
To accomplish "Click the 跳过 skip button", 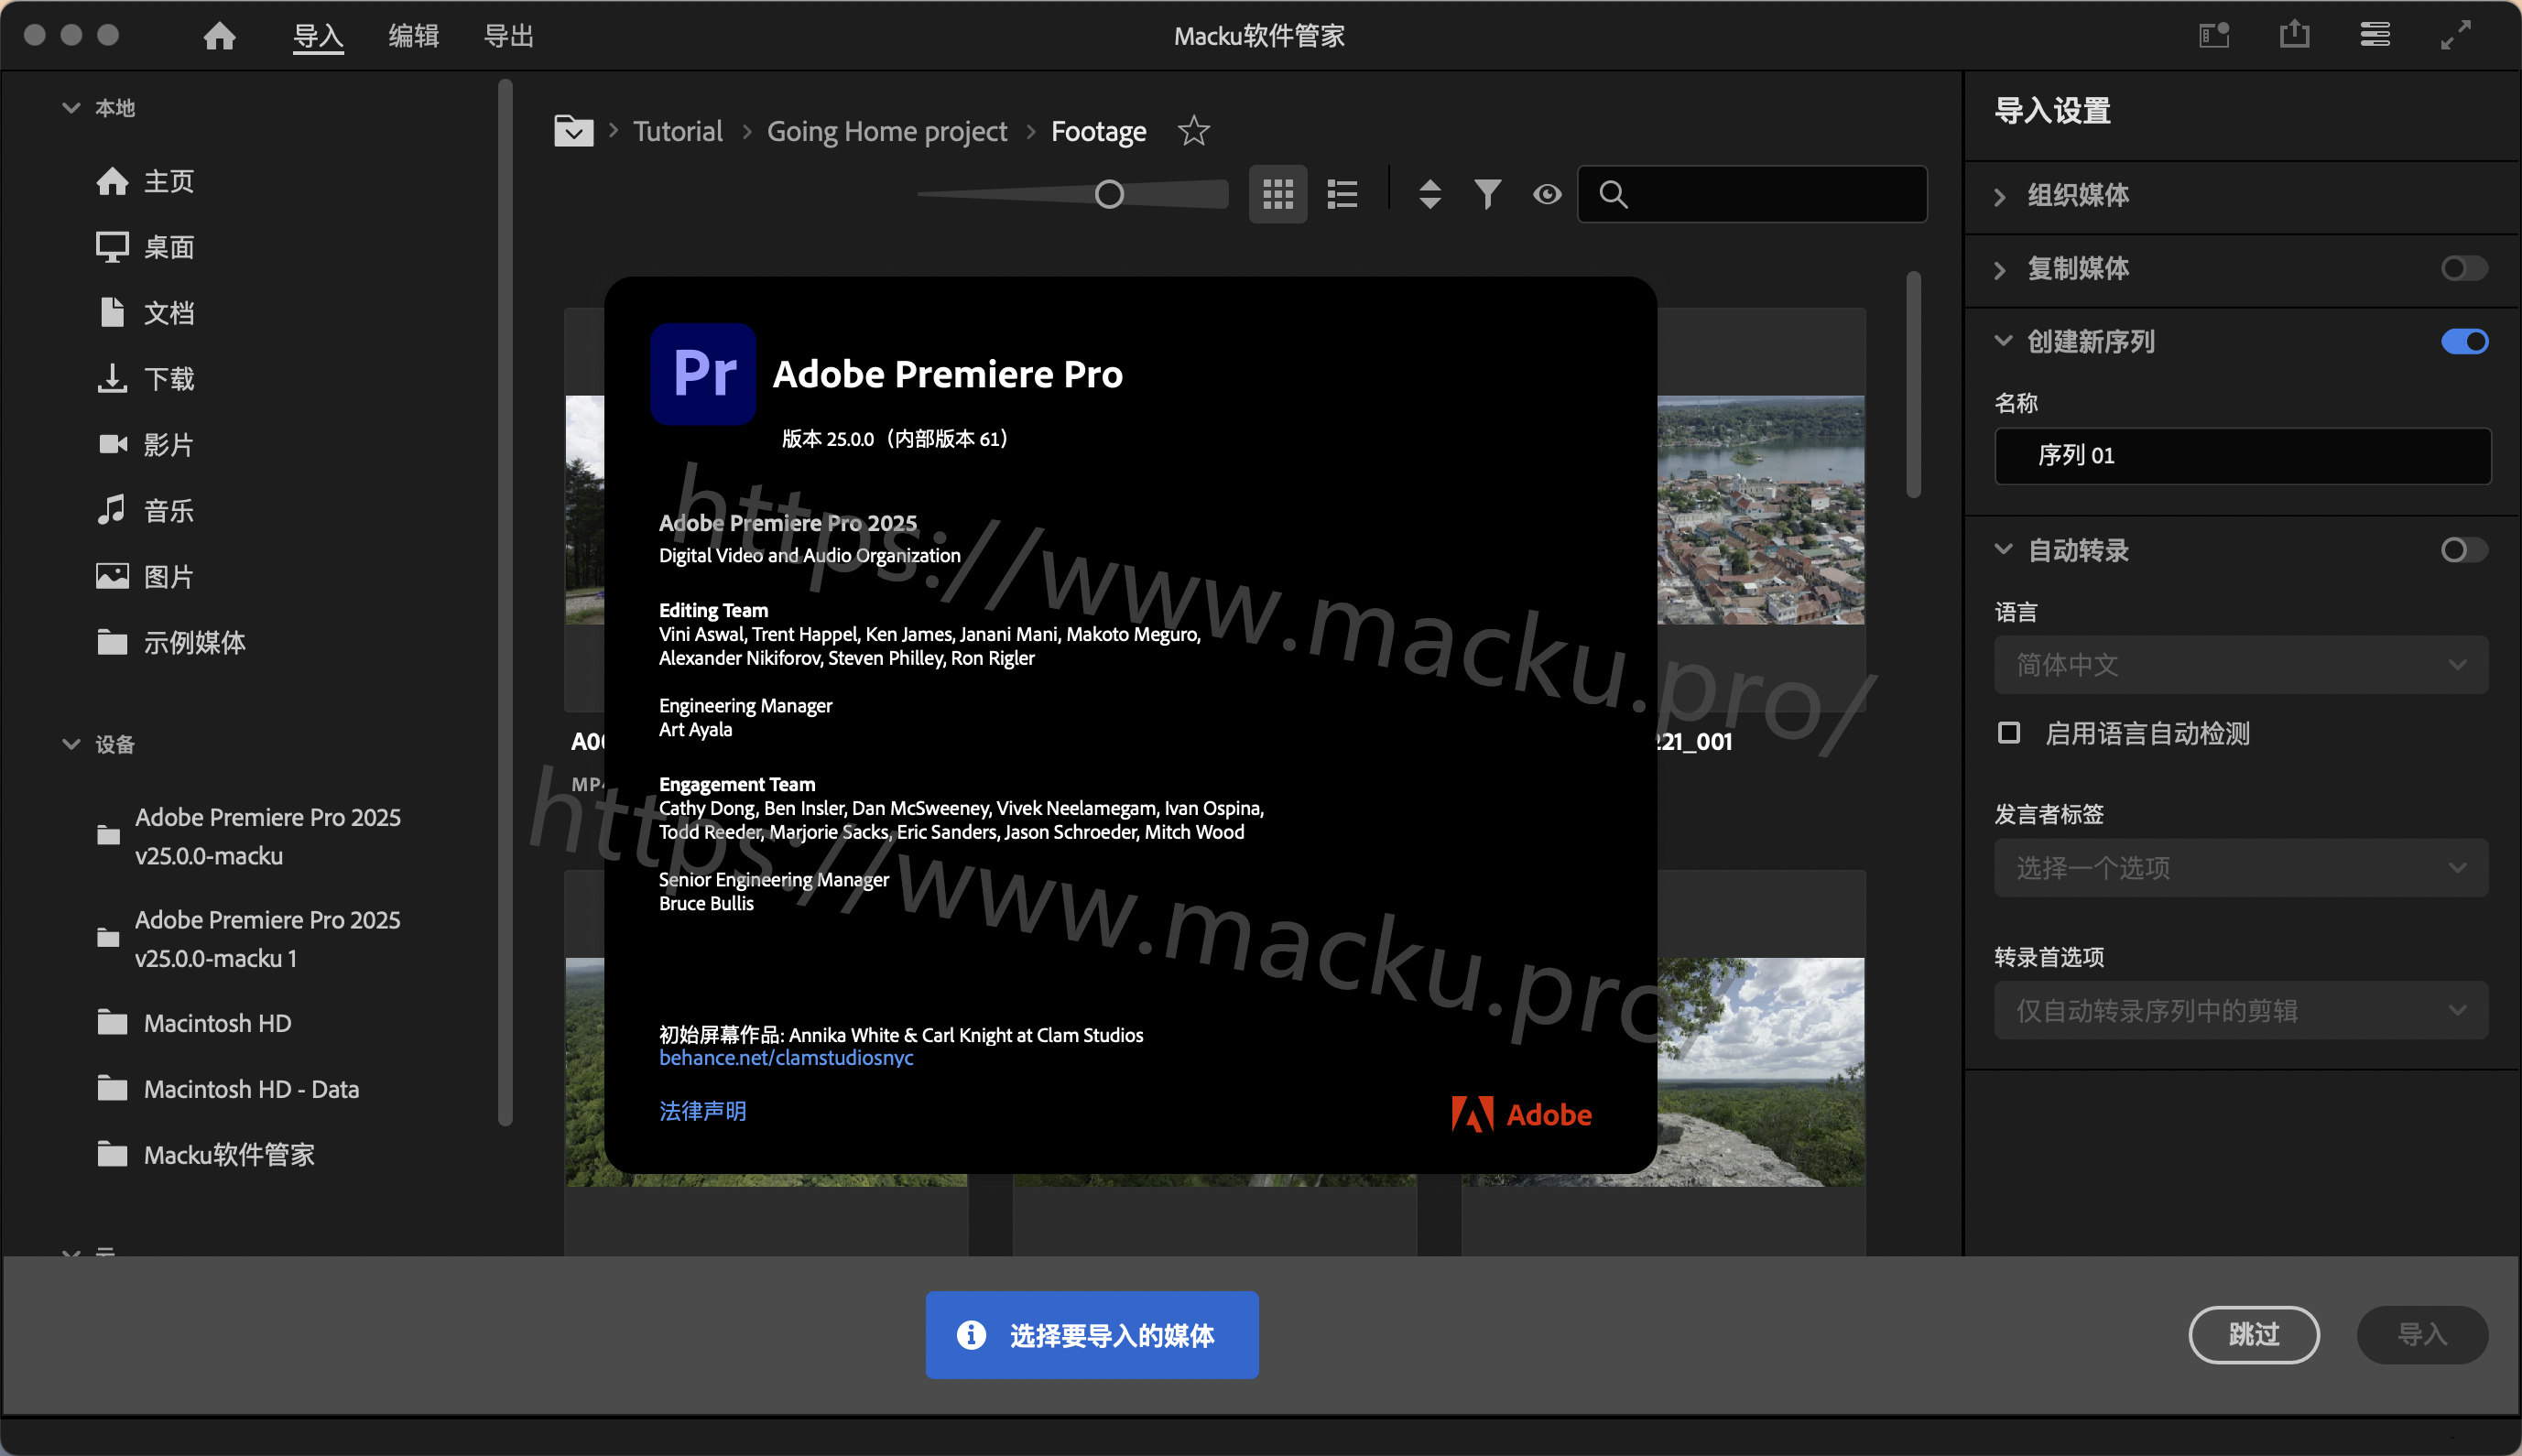I will pyautogui.click(x=2254, y=1334).
